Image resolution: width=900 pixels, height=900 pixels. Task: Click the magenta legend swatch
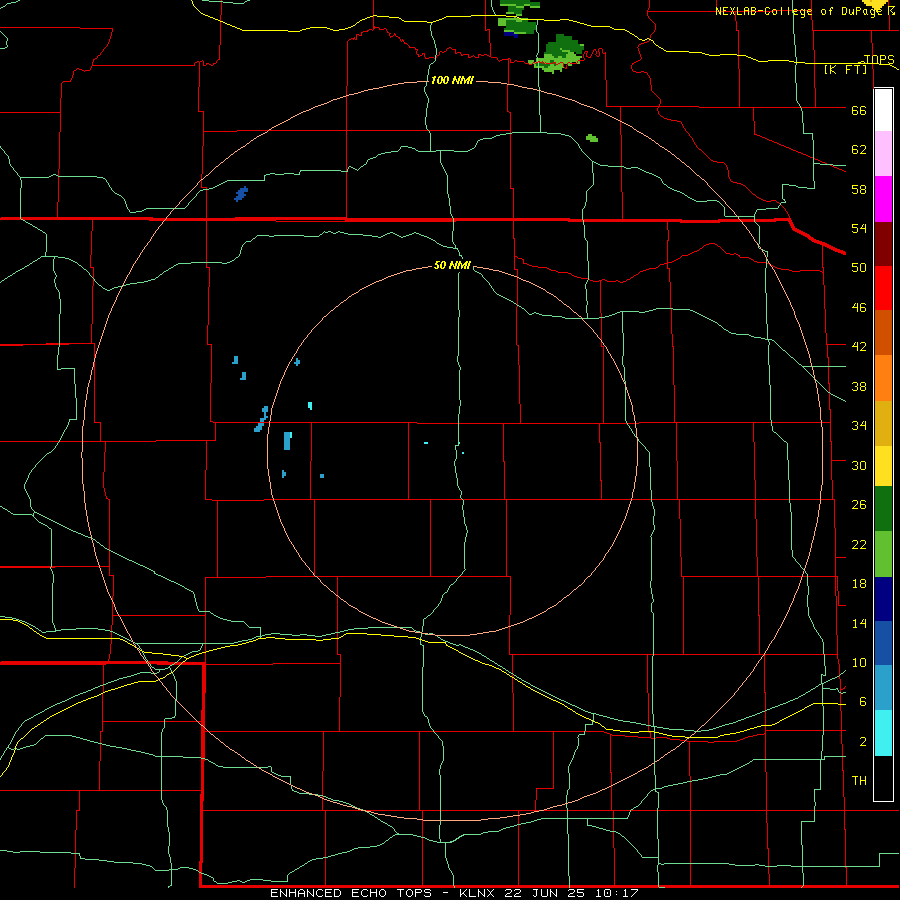click(883, 199)
